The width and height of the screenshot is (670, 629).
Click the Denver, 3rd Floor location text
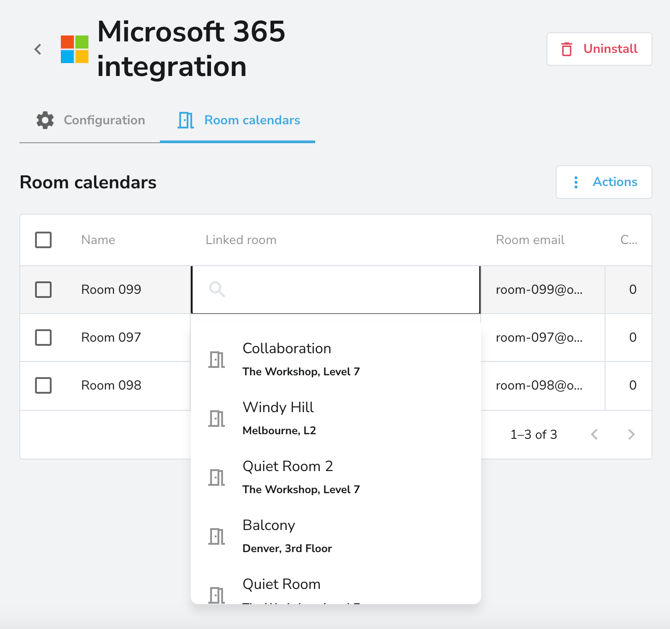click(x=287, y=549)
